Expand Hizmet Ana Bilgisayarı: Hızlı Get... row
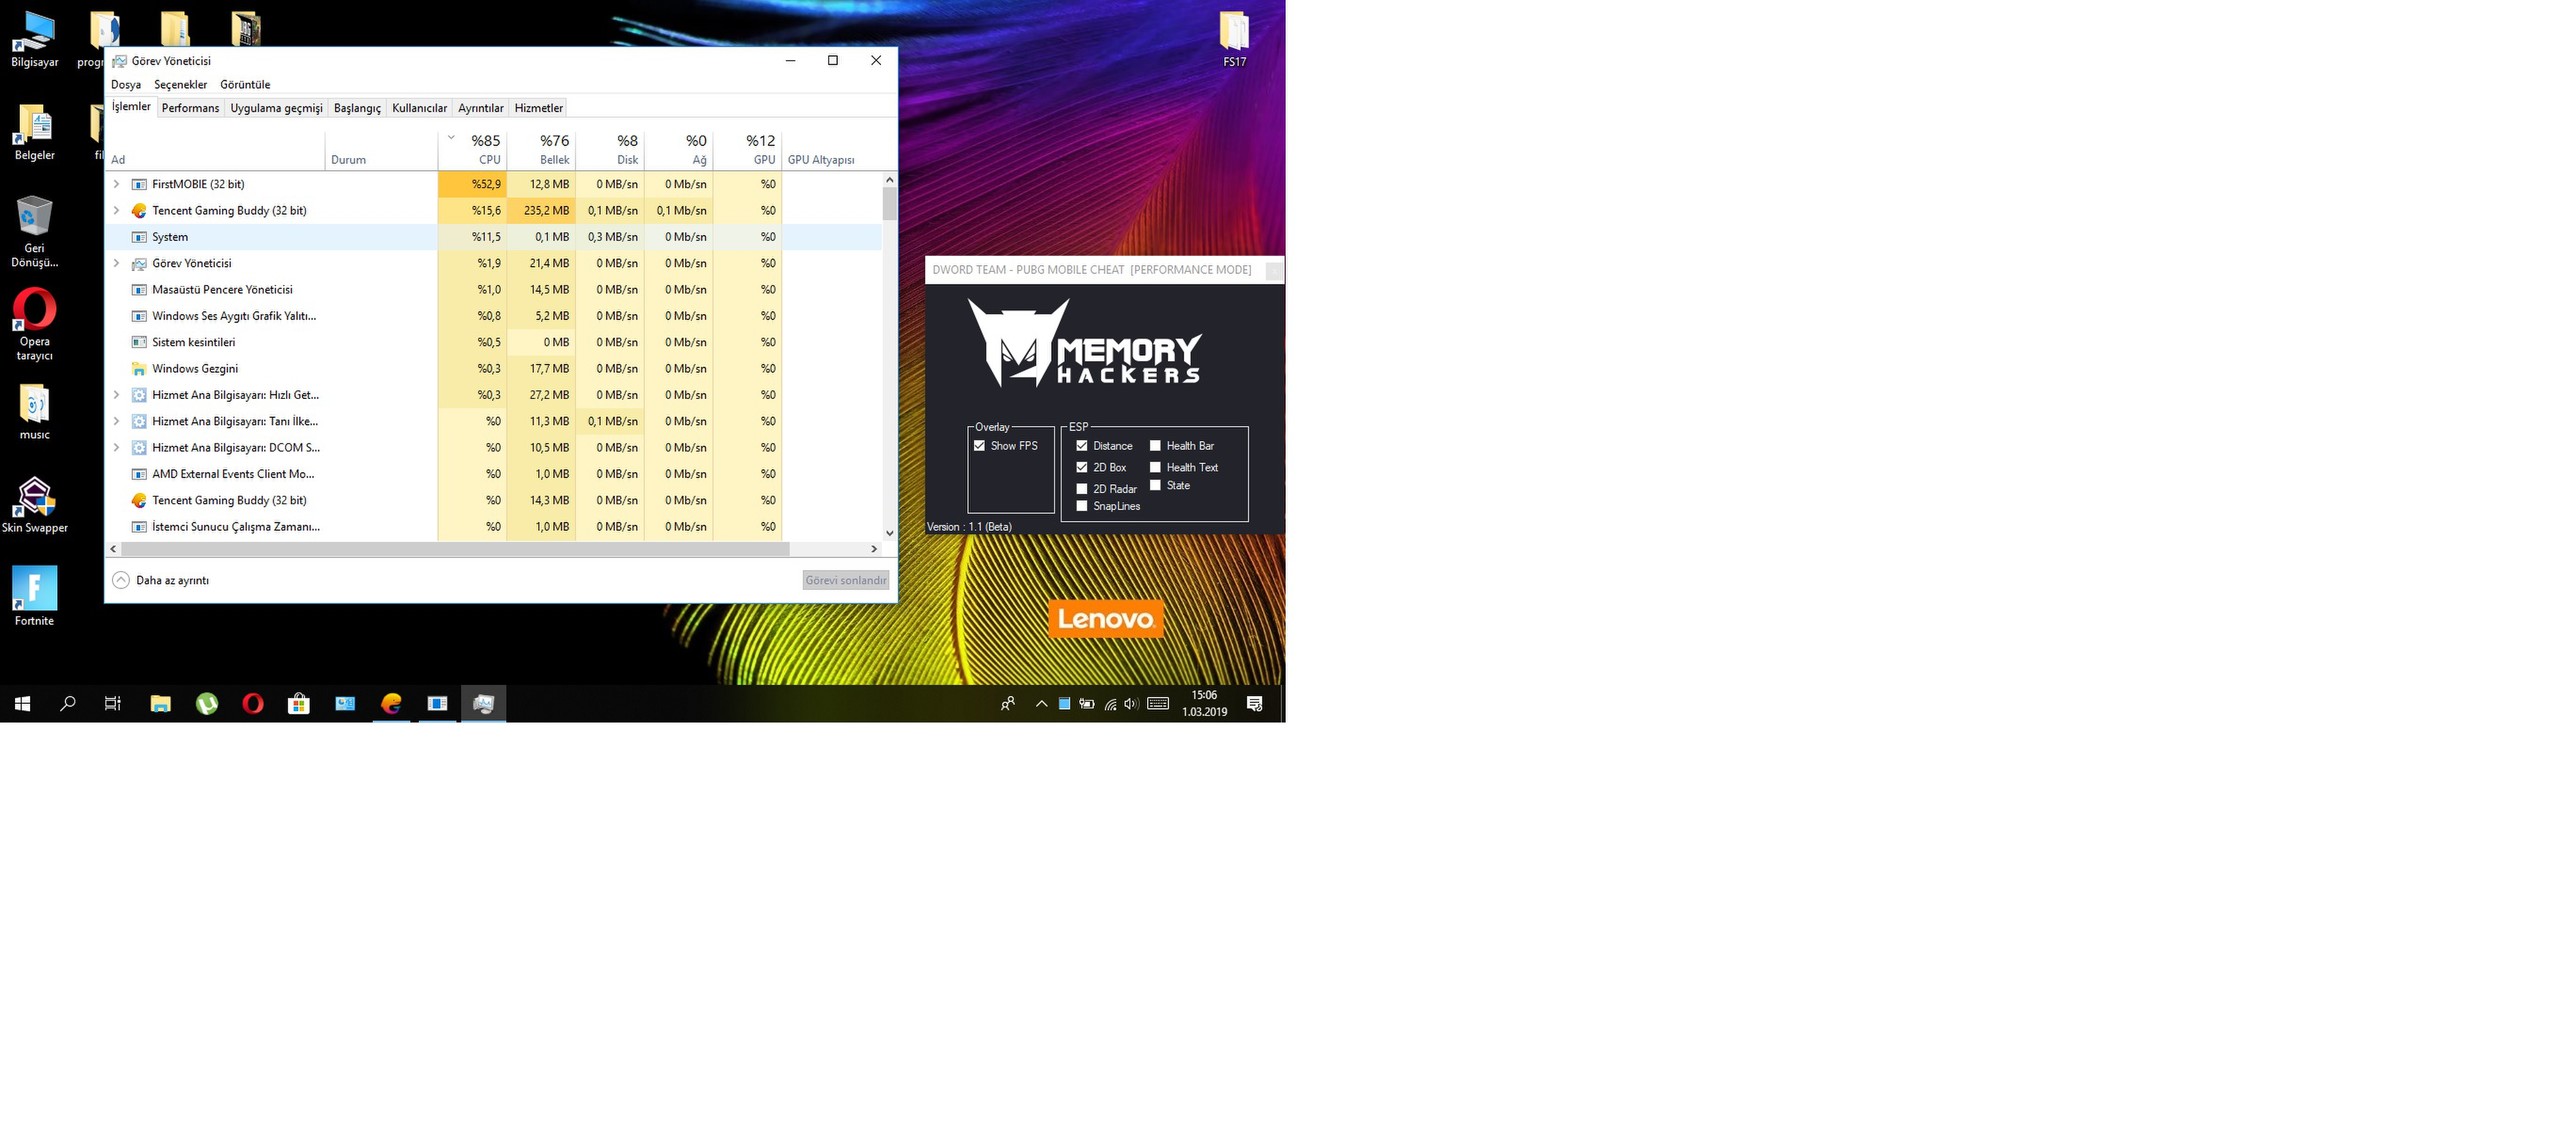The height and width of the screenshot is (1144, 2560). (x=116, y=395)
